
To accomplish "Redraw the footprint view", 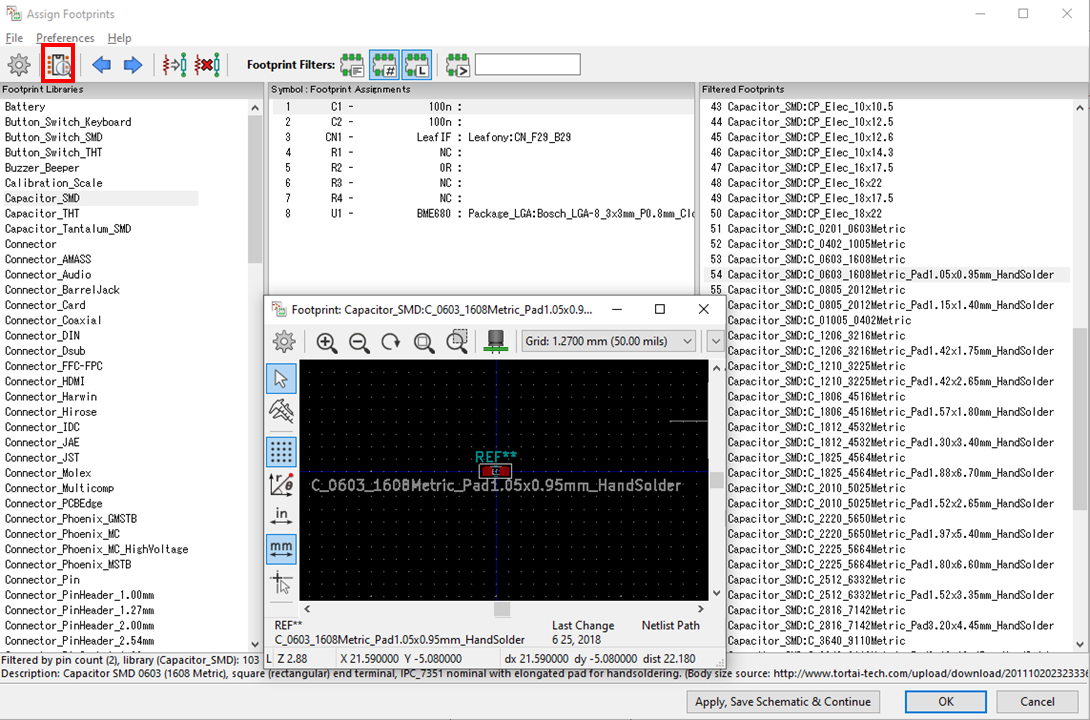I will click(x=391, y=342).
